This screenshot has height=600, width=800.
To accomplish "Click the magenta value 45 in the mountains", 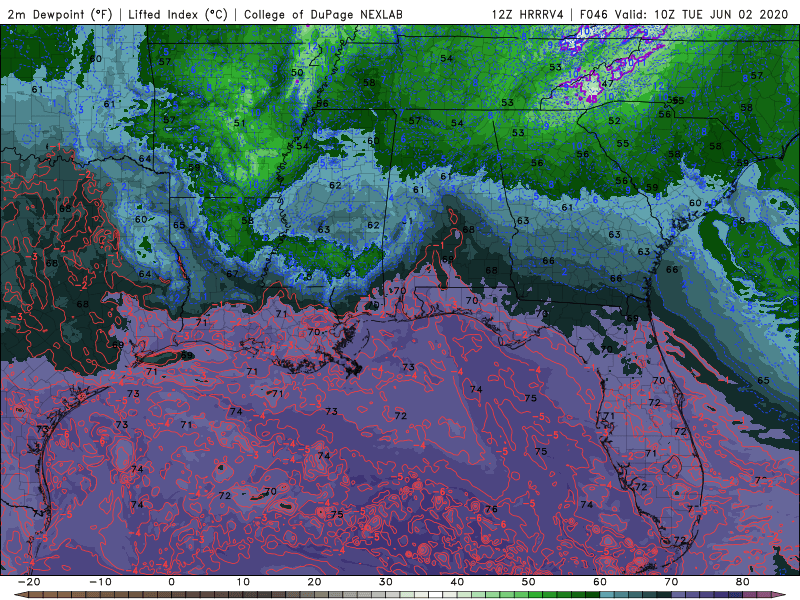I will [592, 98].
